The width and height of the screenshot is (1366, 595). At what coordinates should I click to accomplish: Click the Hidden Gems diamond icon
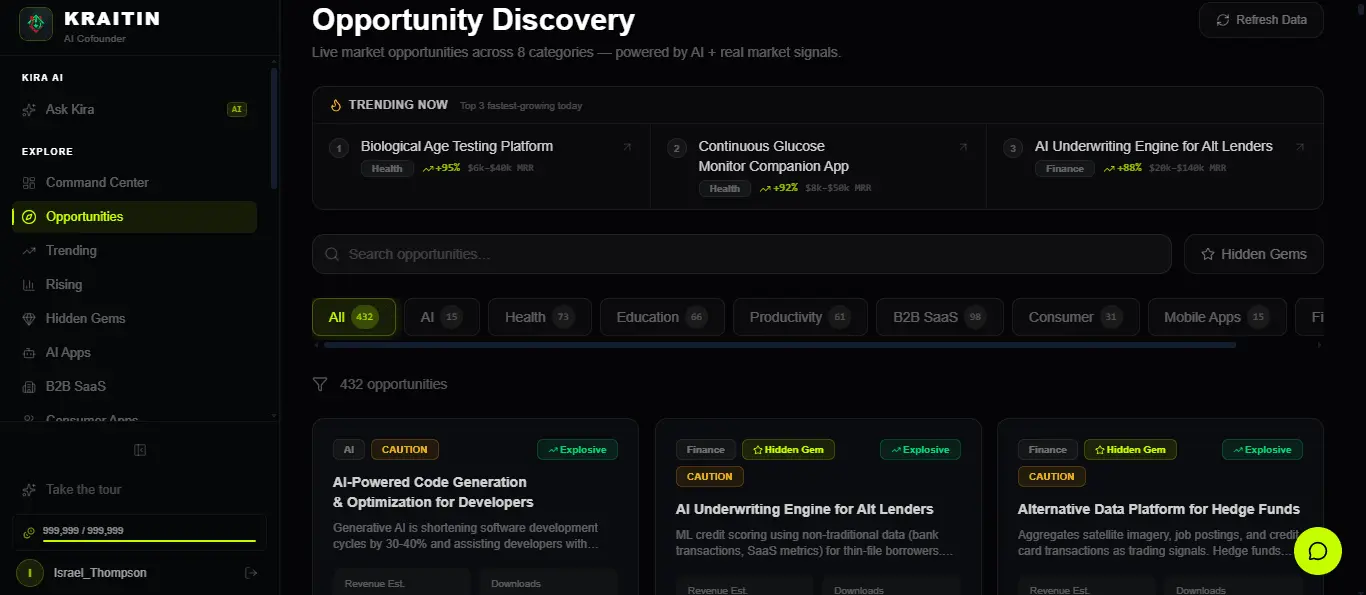coord(28,319)
